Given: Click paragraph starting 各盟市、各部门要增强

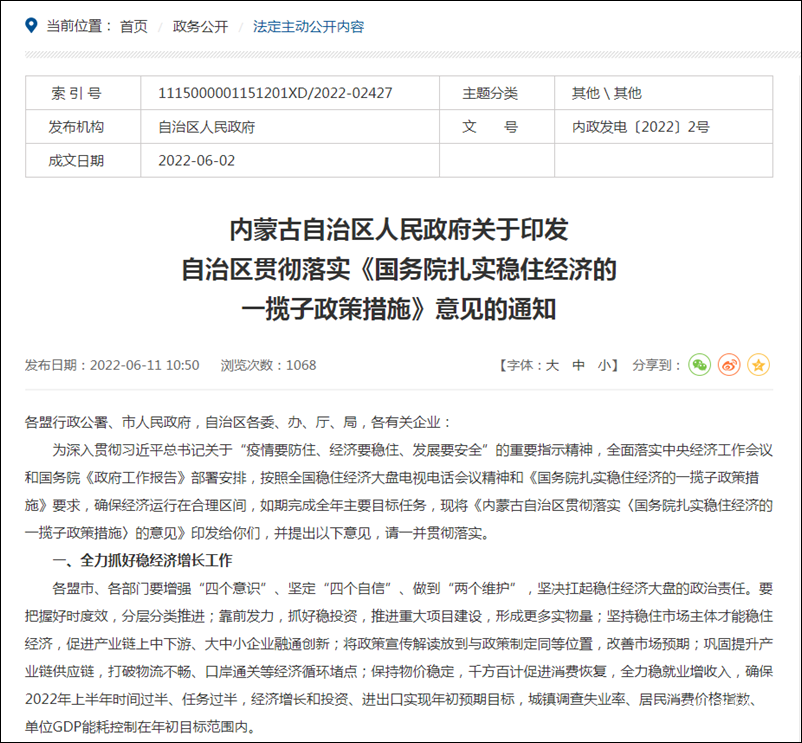Looking at the screenshot, I should click(399, 657).
